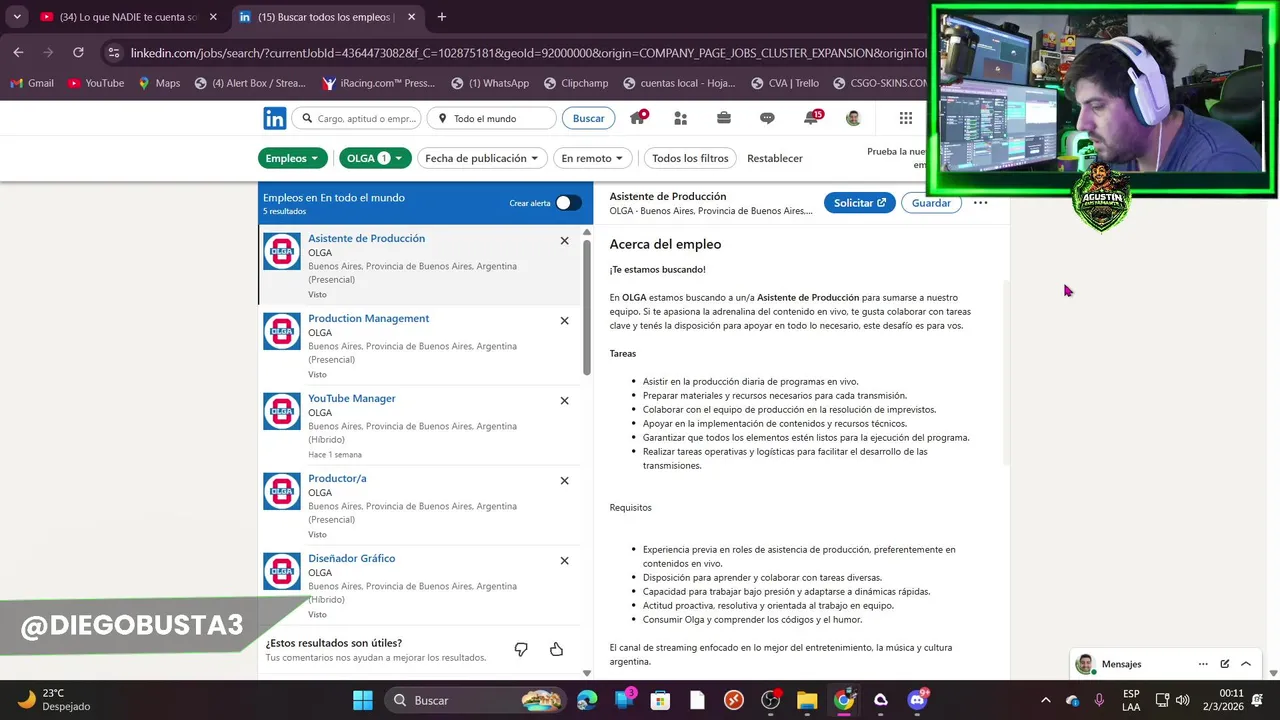Click Chrome address bar URL
1280x720 pixels.
528,52
